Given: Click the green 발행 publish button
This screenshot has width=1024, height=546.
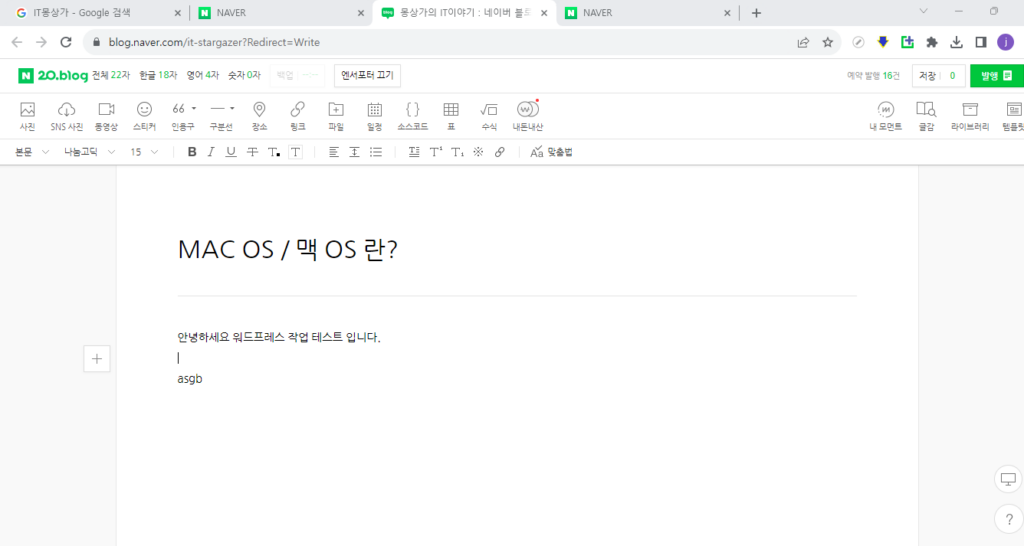Looking at the screenshot, I should (997, 76).
